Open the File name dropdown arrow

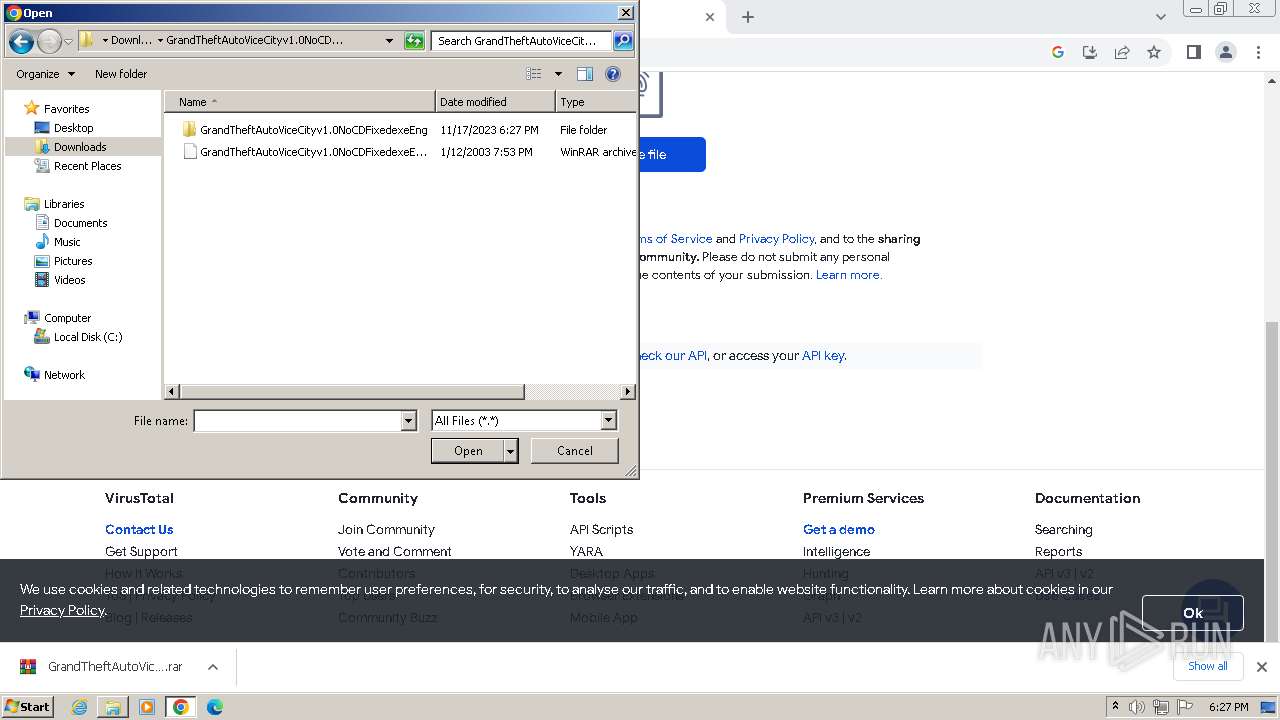click(408, 421)
